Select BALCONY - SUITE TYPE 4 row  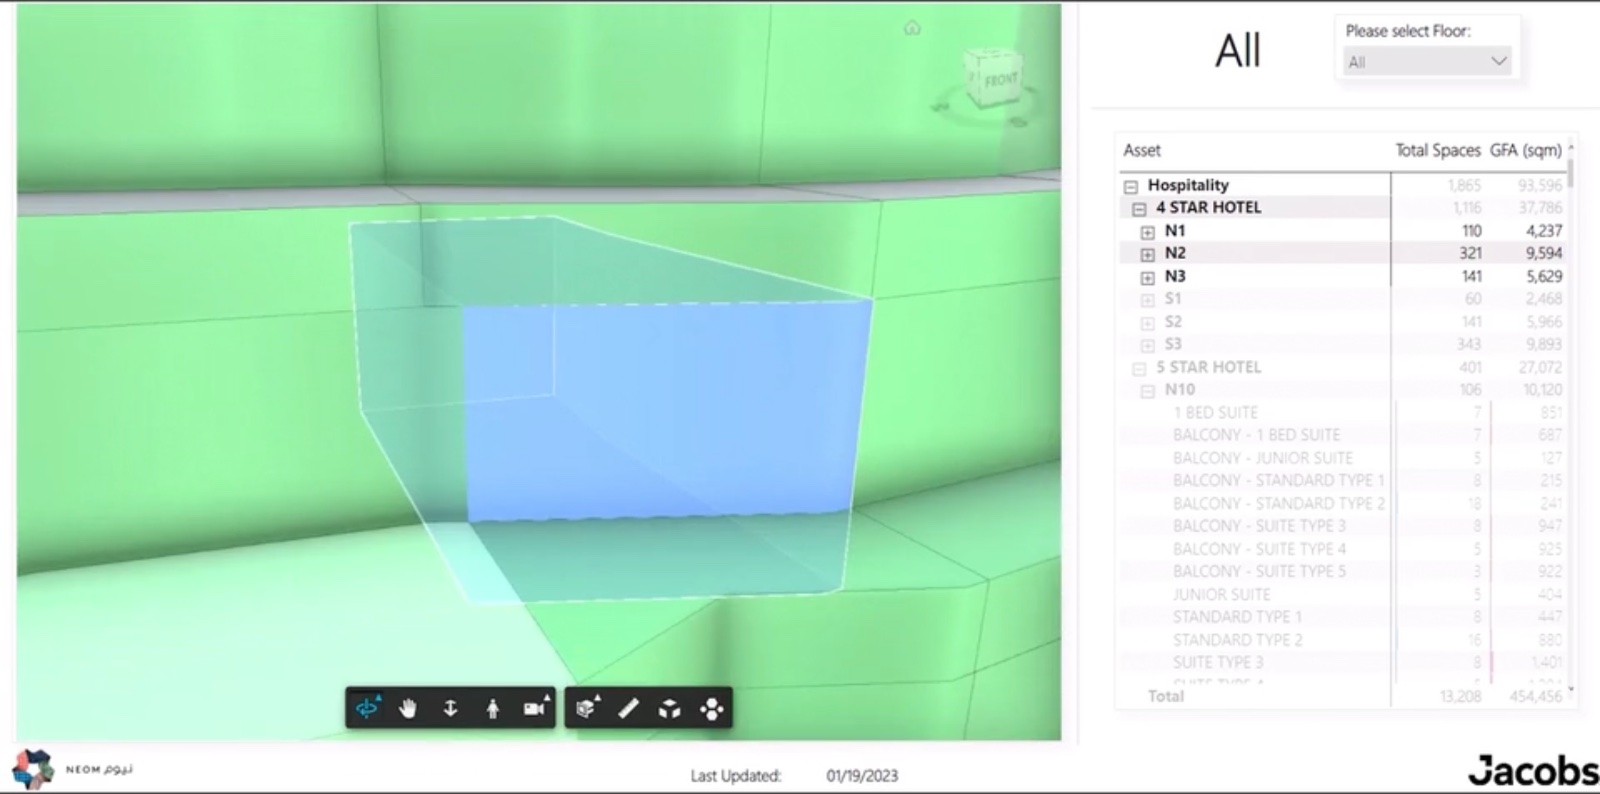[x=1259, y=549]
